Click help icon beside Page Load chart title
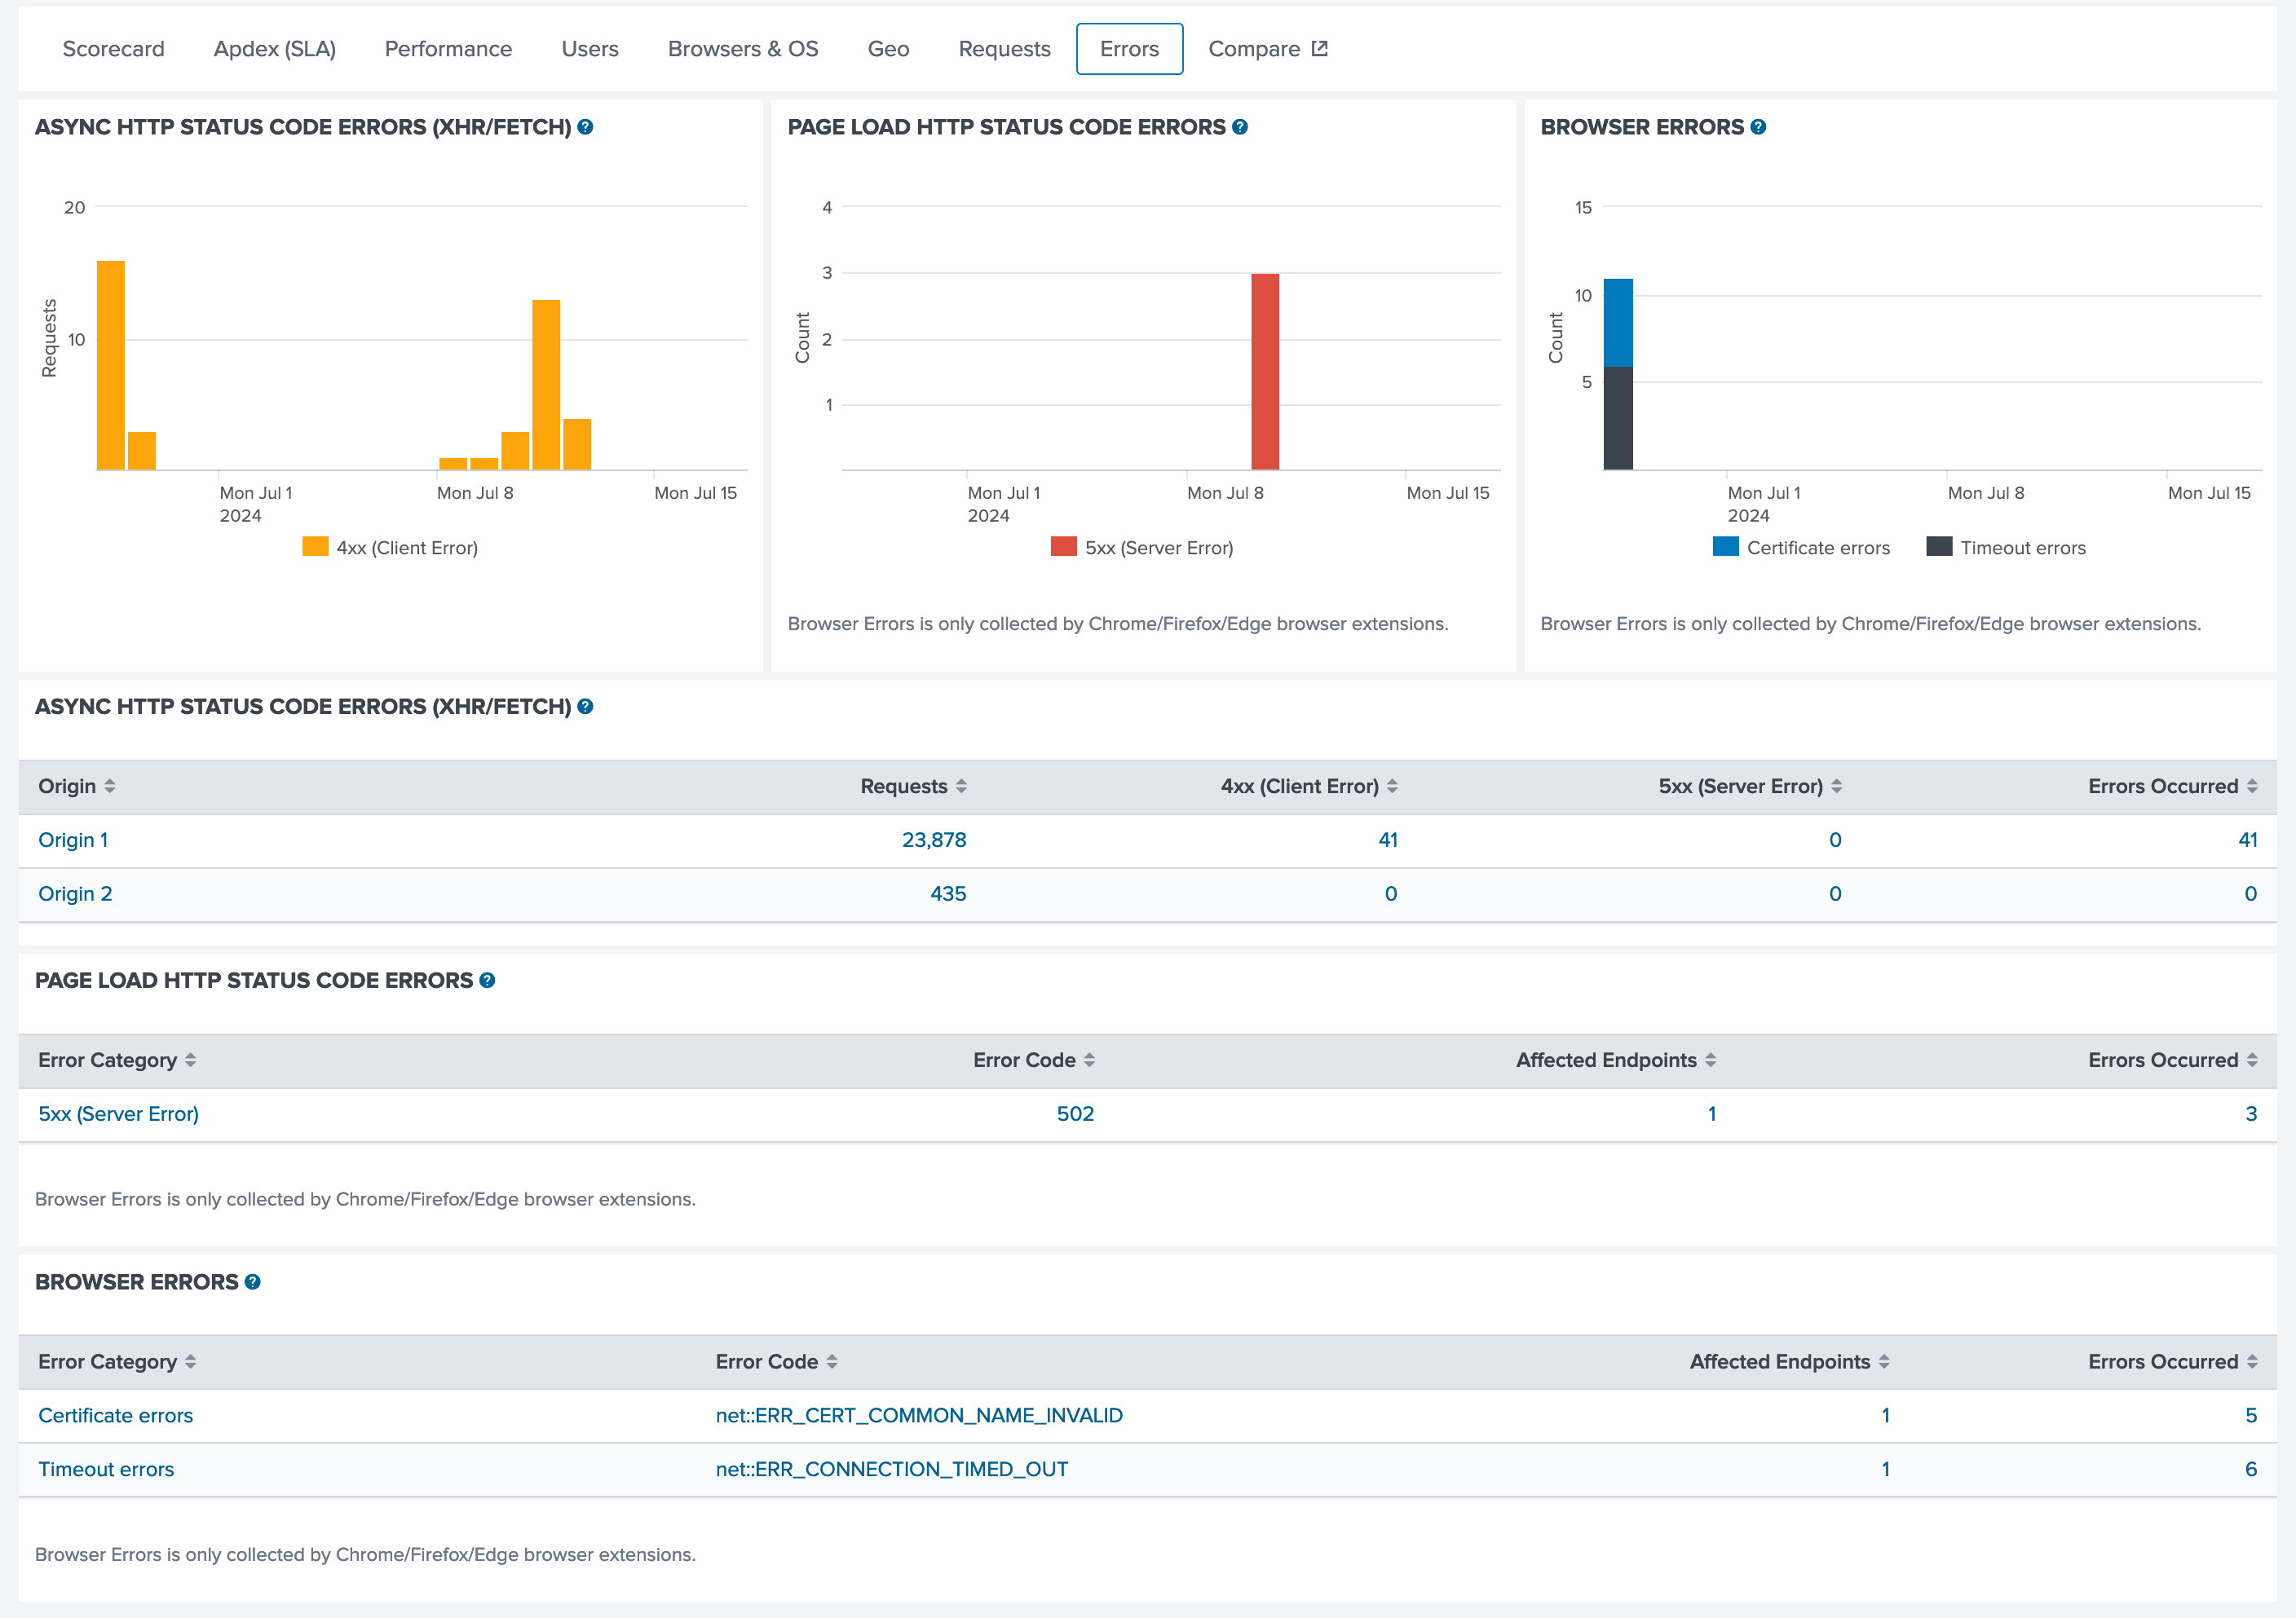 pos(1240,127)
